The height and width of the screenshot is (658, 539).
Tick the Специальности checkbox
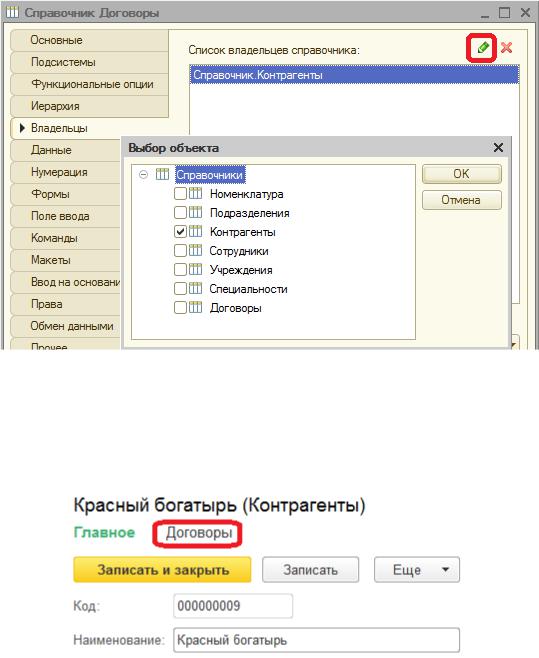tap(180, 289)
